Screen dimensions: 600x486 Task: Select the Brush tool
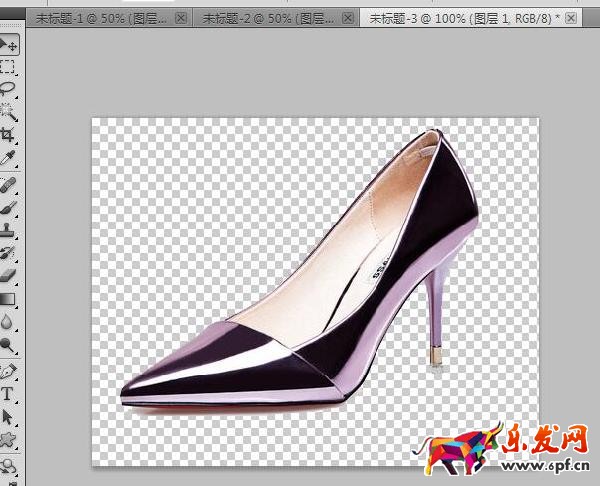tap(9, 208)
